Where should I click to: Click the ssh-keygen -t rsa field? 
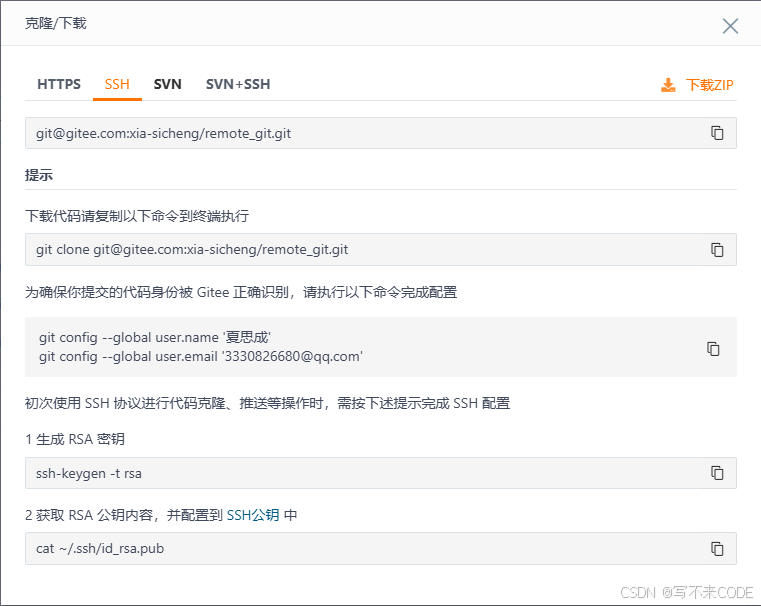380,473
